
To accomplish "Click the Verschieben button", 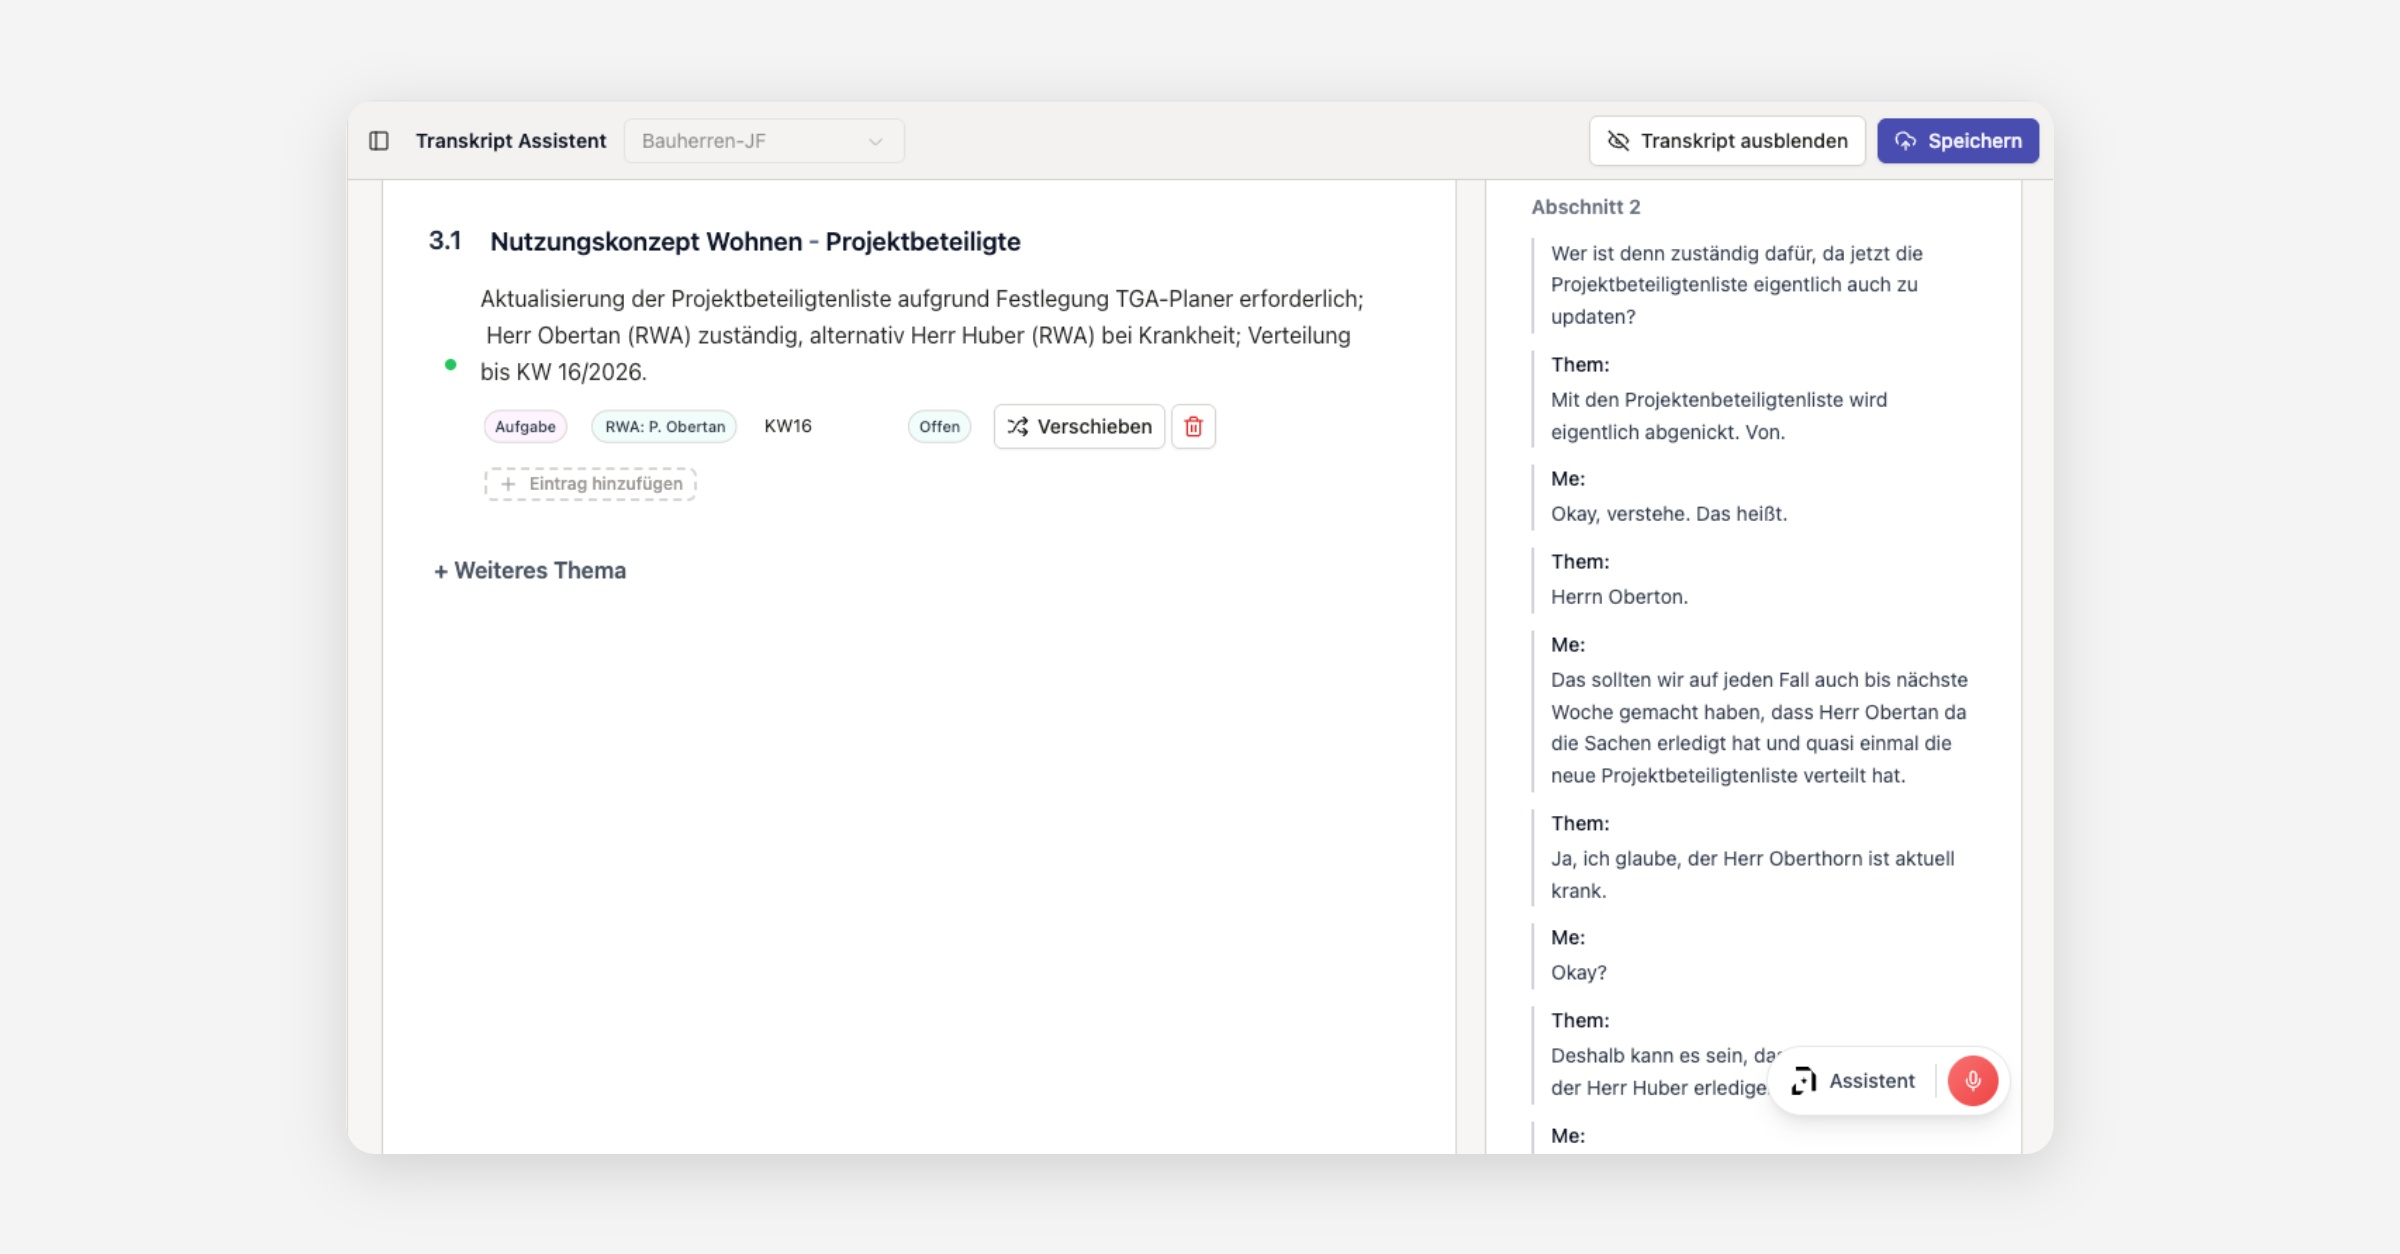I will (x=1079, y=427).
